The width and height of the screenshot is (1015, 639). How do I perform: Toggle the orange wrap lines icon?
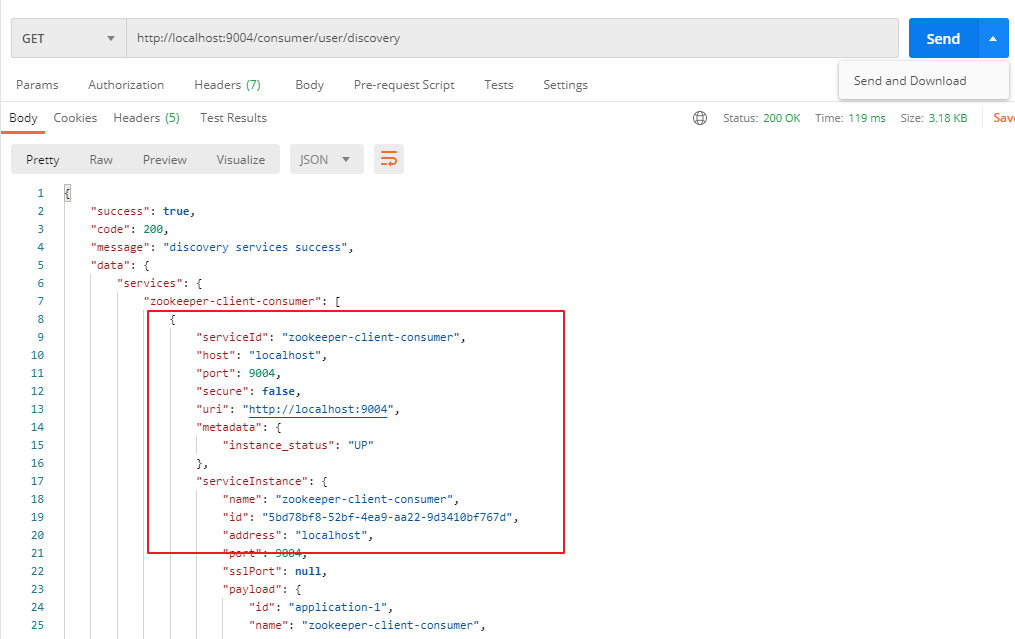click(388, 159)
